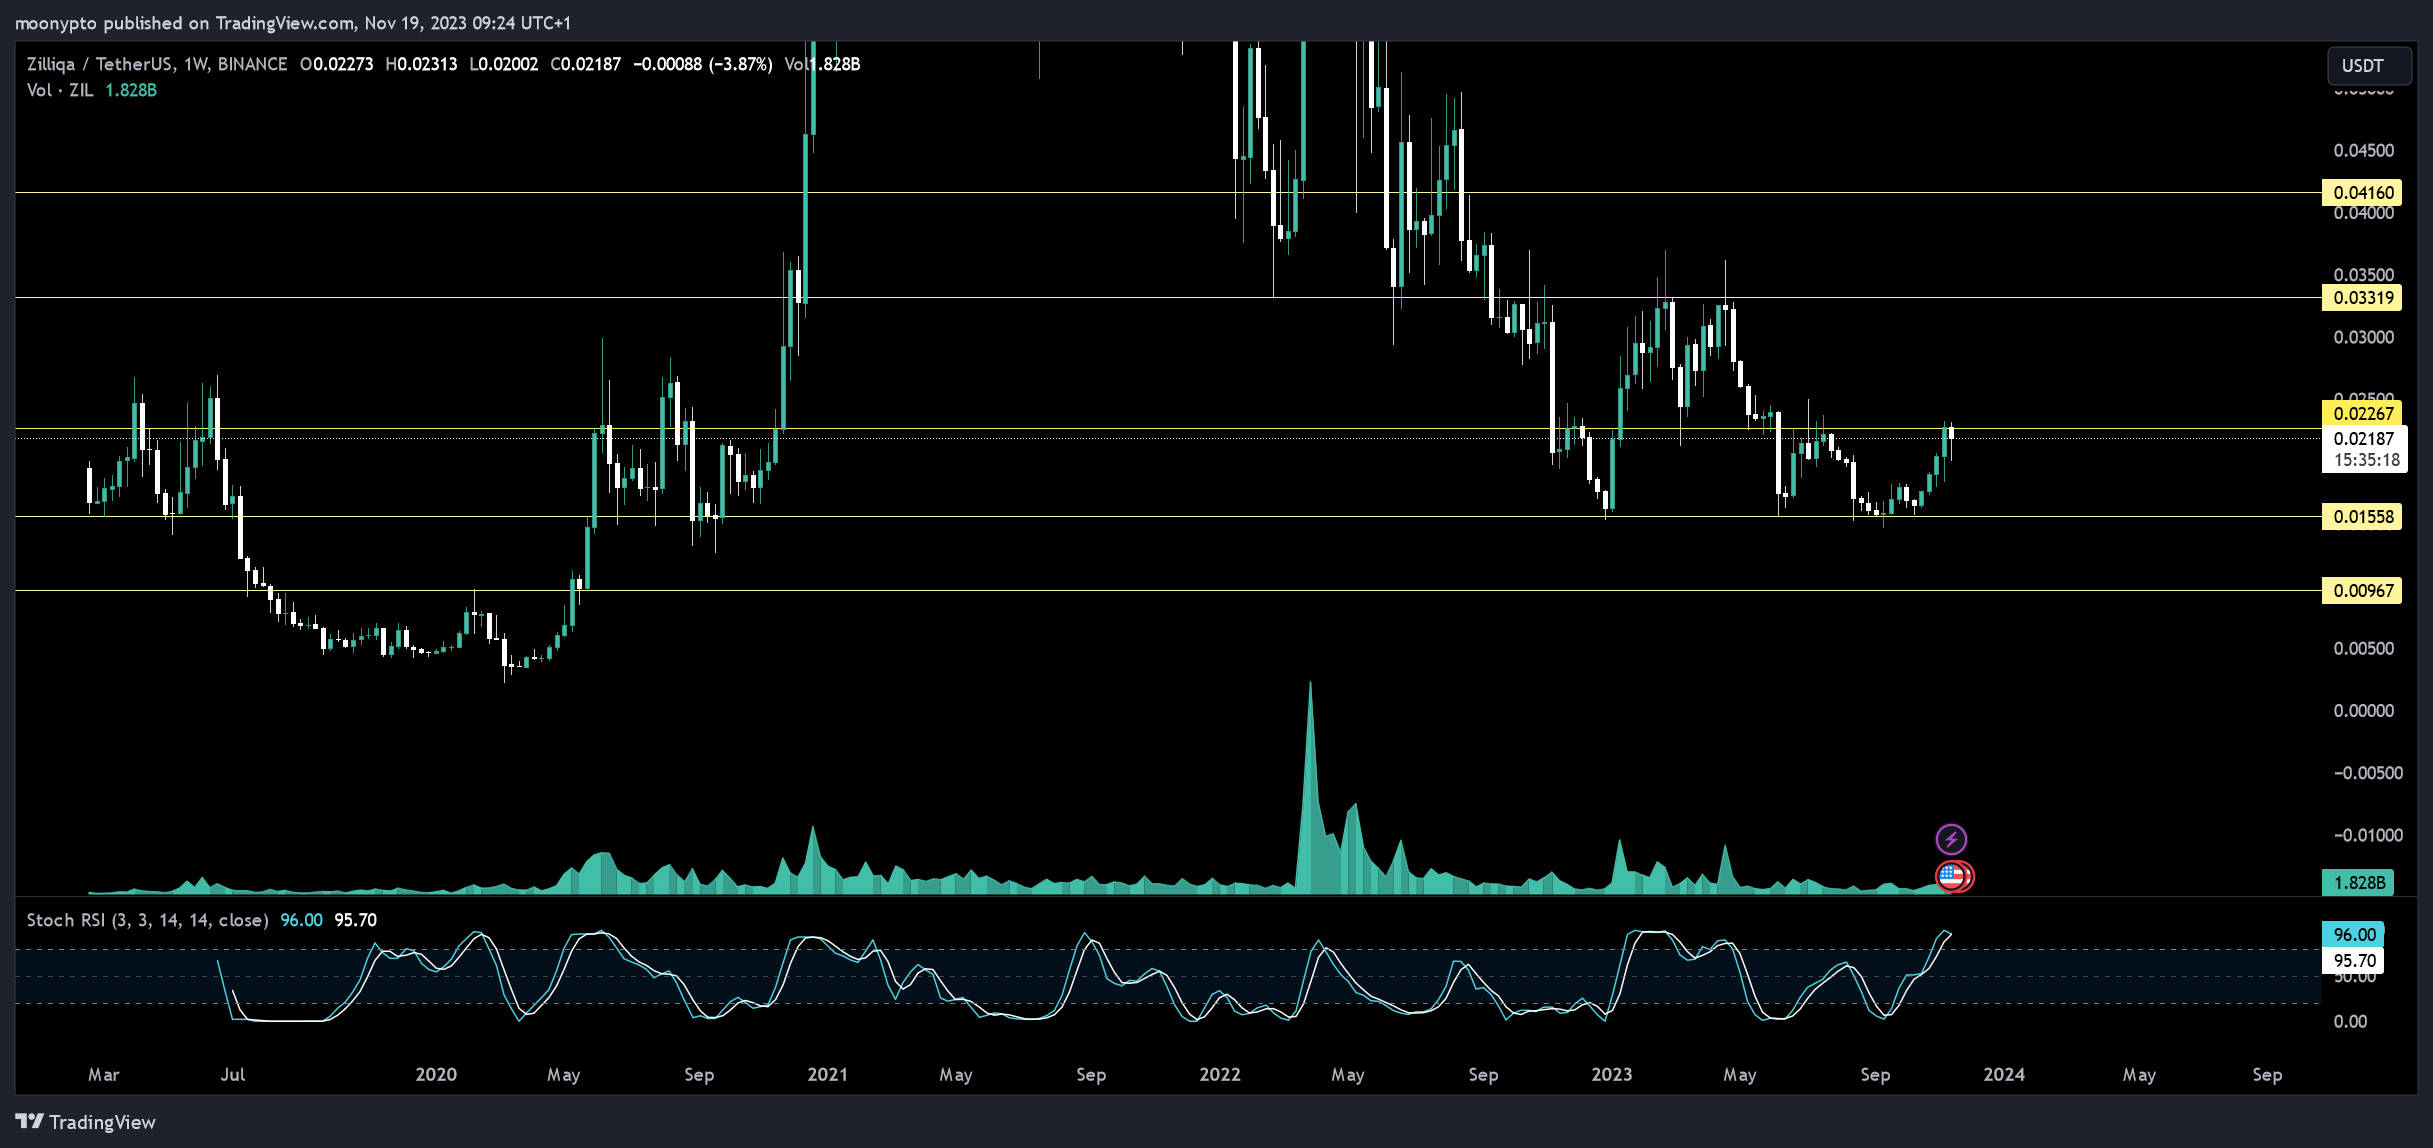The height and width of the screenshot is (1148, 2433).
Task: Click the high price value H0.02313
Action: (421, 64)
